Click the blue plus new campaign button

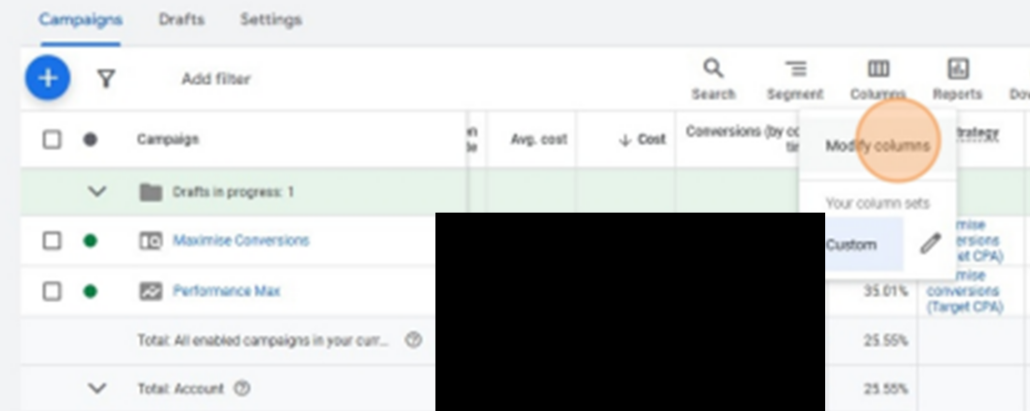click(x=47, y=78)
